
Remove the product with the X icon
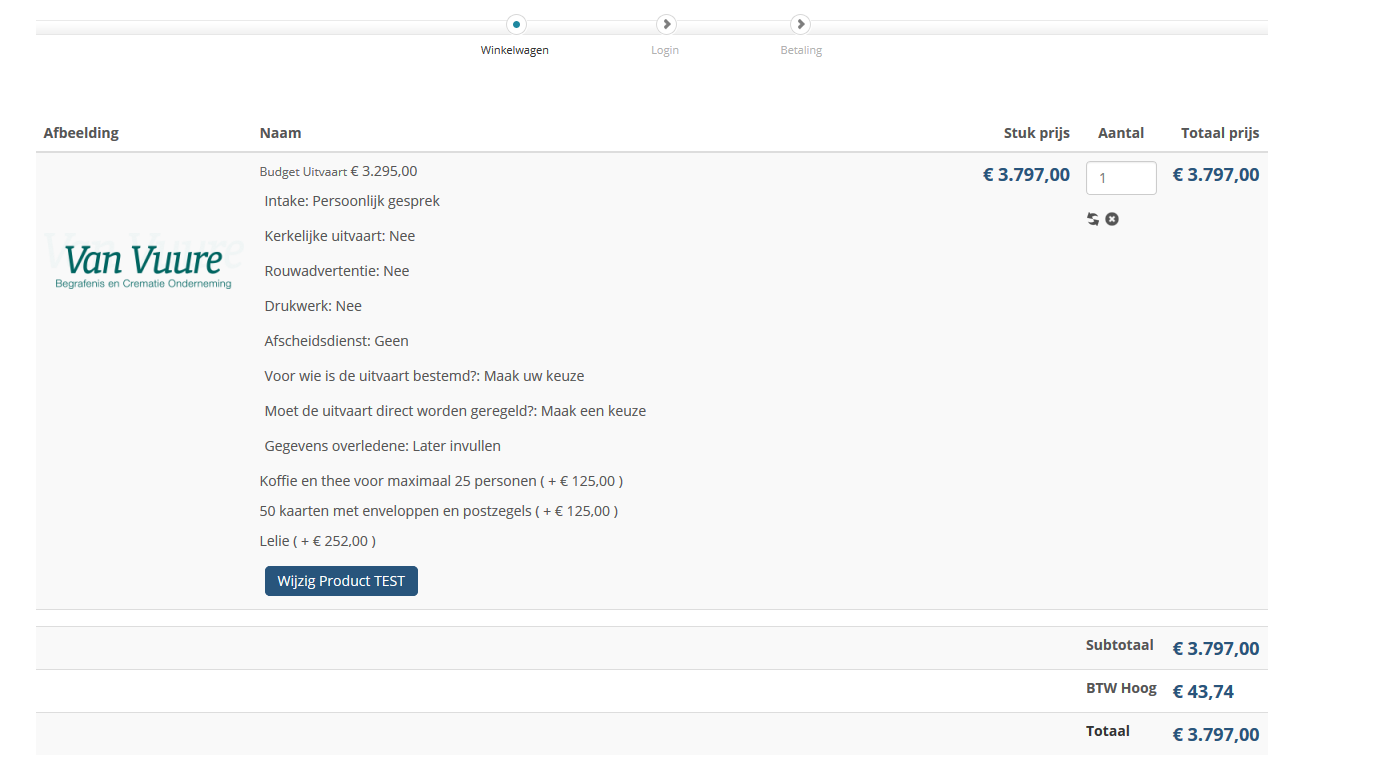click(x=1112, y=219)
